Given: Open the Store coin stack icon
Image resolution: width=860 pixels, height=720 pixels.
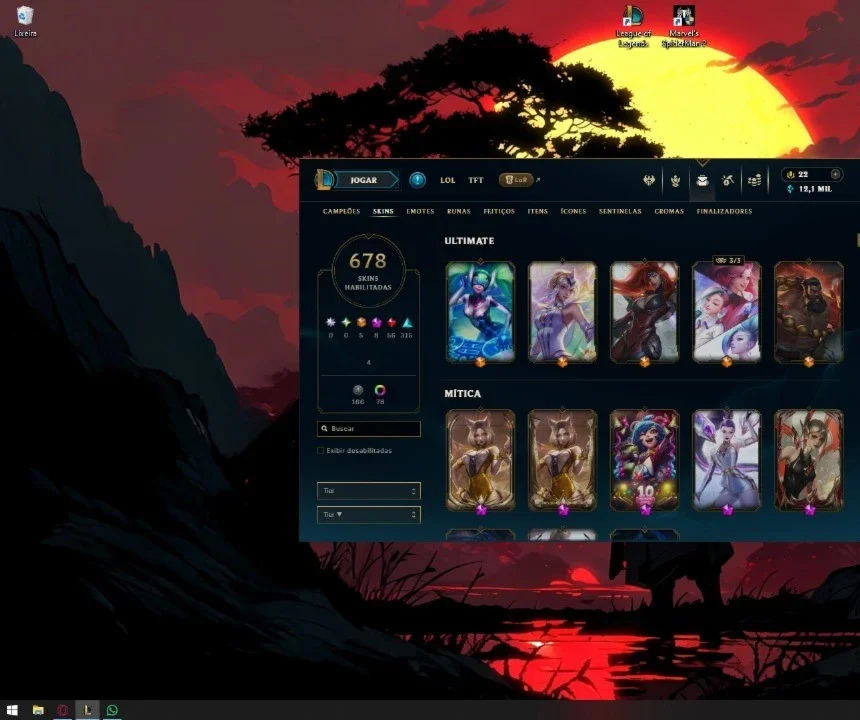Looking at the screenshot, I should (x=755, y=180).
